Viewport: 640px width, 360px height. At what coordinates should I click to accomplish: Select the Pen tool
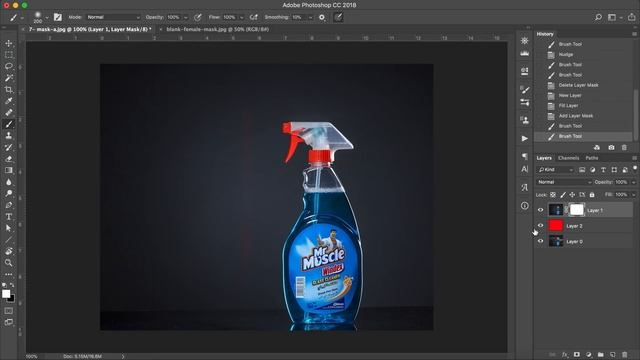[x=9, y=205]
